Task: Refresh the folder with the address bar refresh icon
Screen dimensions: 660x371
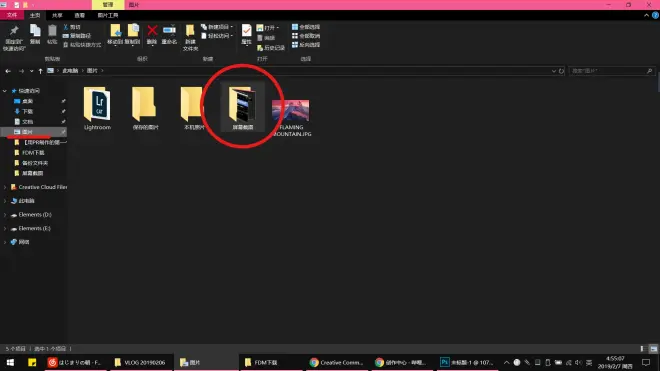Action: [x=561, y=71]
